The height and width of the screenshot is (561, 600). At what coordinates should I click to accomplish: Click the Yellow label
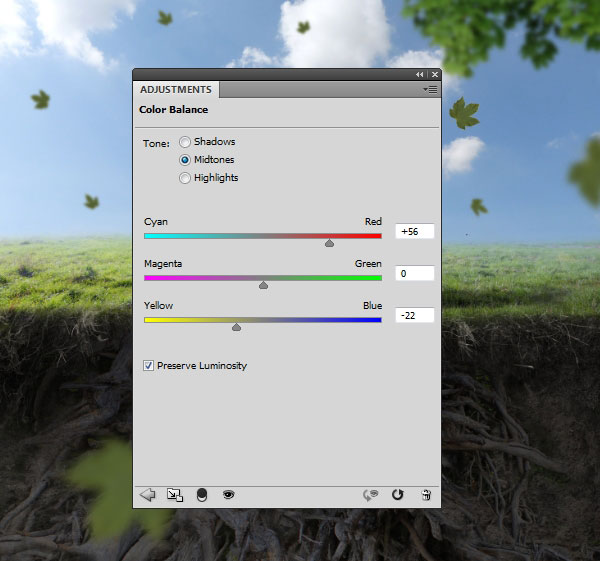coord(158,306)
